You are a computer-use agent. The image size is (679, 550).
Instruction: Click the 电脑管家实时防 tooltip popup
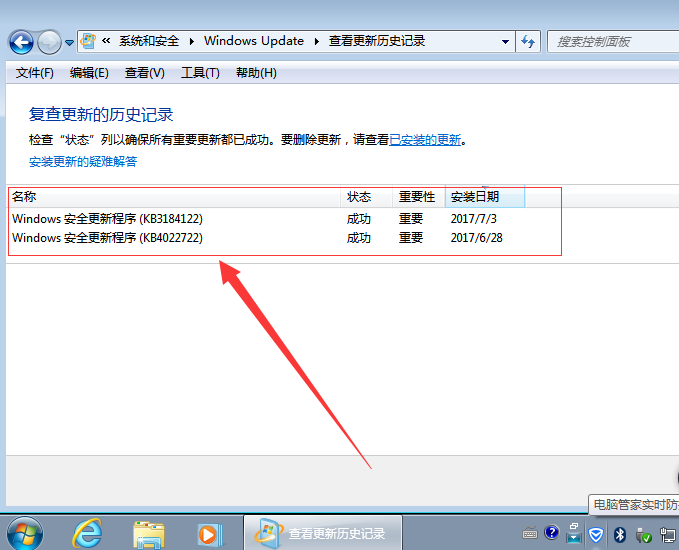coord(634,505)
